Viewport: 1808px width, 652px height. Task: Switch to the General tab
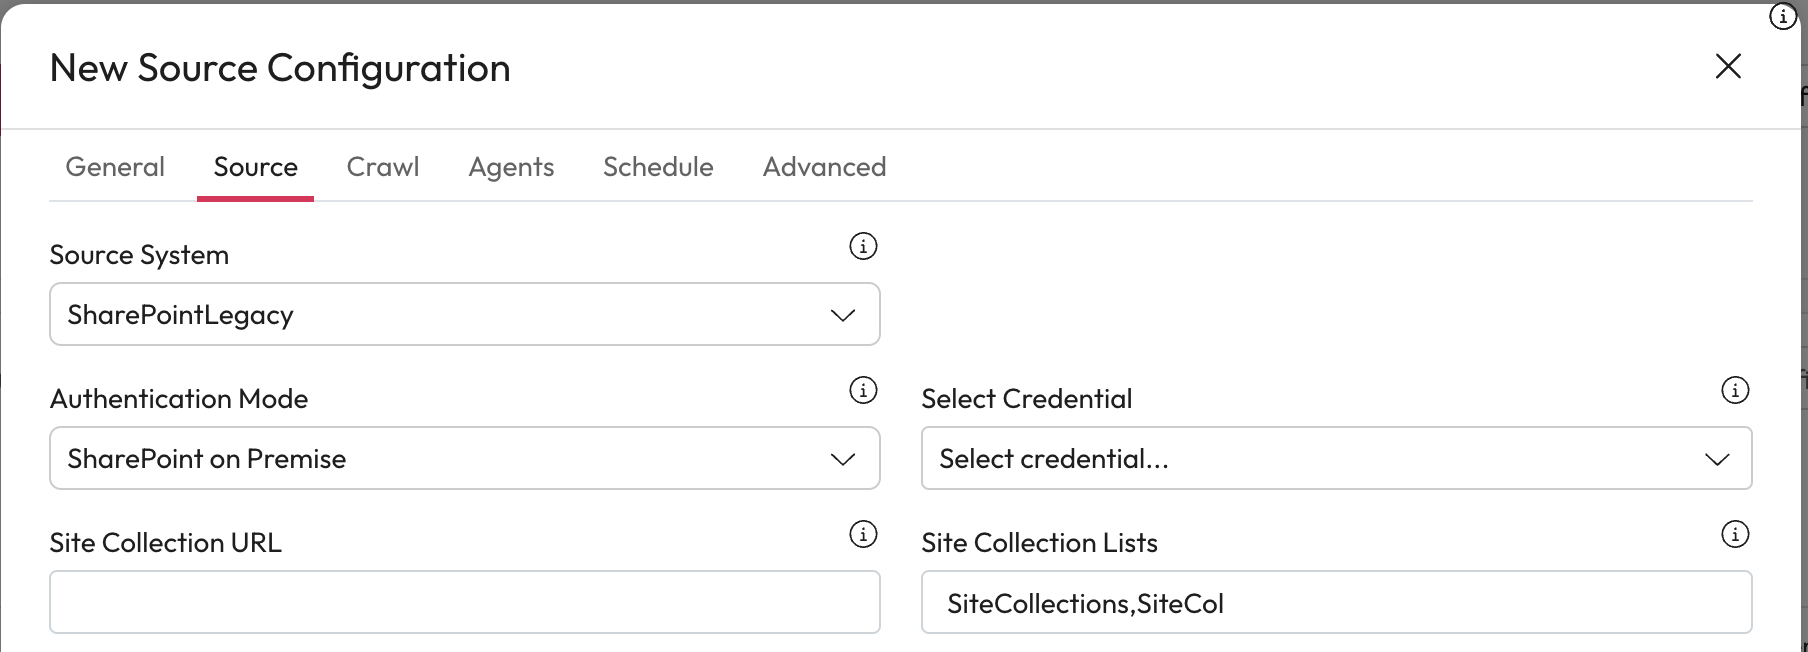(115, 167)
